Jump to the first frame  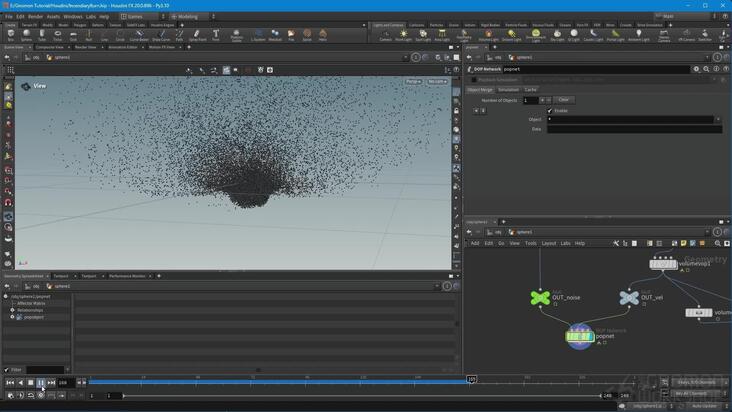(x=10, y=383)
